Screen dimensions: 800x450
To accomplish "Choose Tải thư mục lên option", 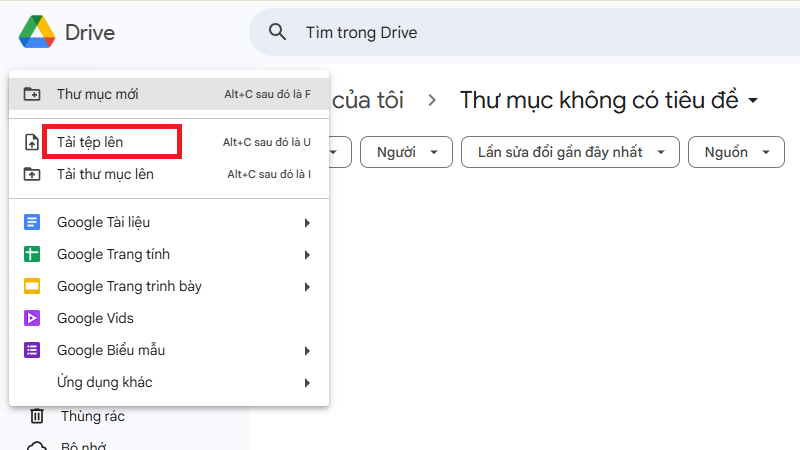I will tap(105, 174).
